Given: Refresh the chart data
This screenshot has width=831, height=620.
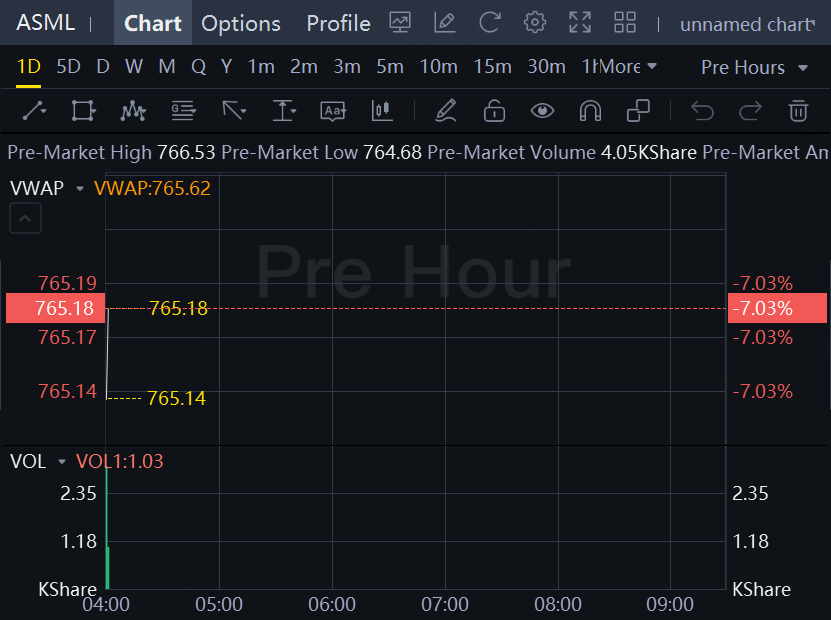Looking at the screenshot, I should pyautogui.click(x=490, y=23).
